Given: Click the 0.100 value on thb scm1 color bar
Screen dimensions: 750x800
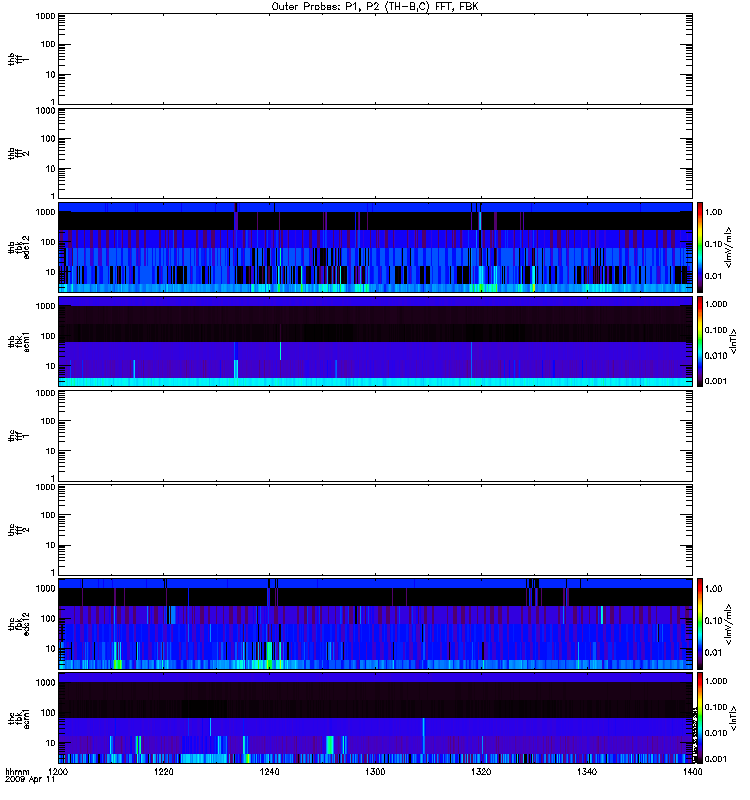Looking at the screenshot, I should pyautogui.click(x=715, y=330).
